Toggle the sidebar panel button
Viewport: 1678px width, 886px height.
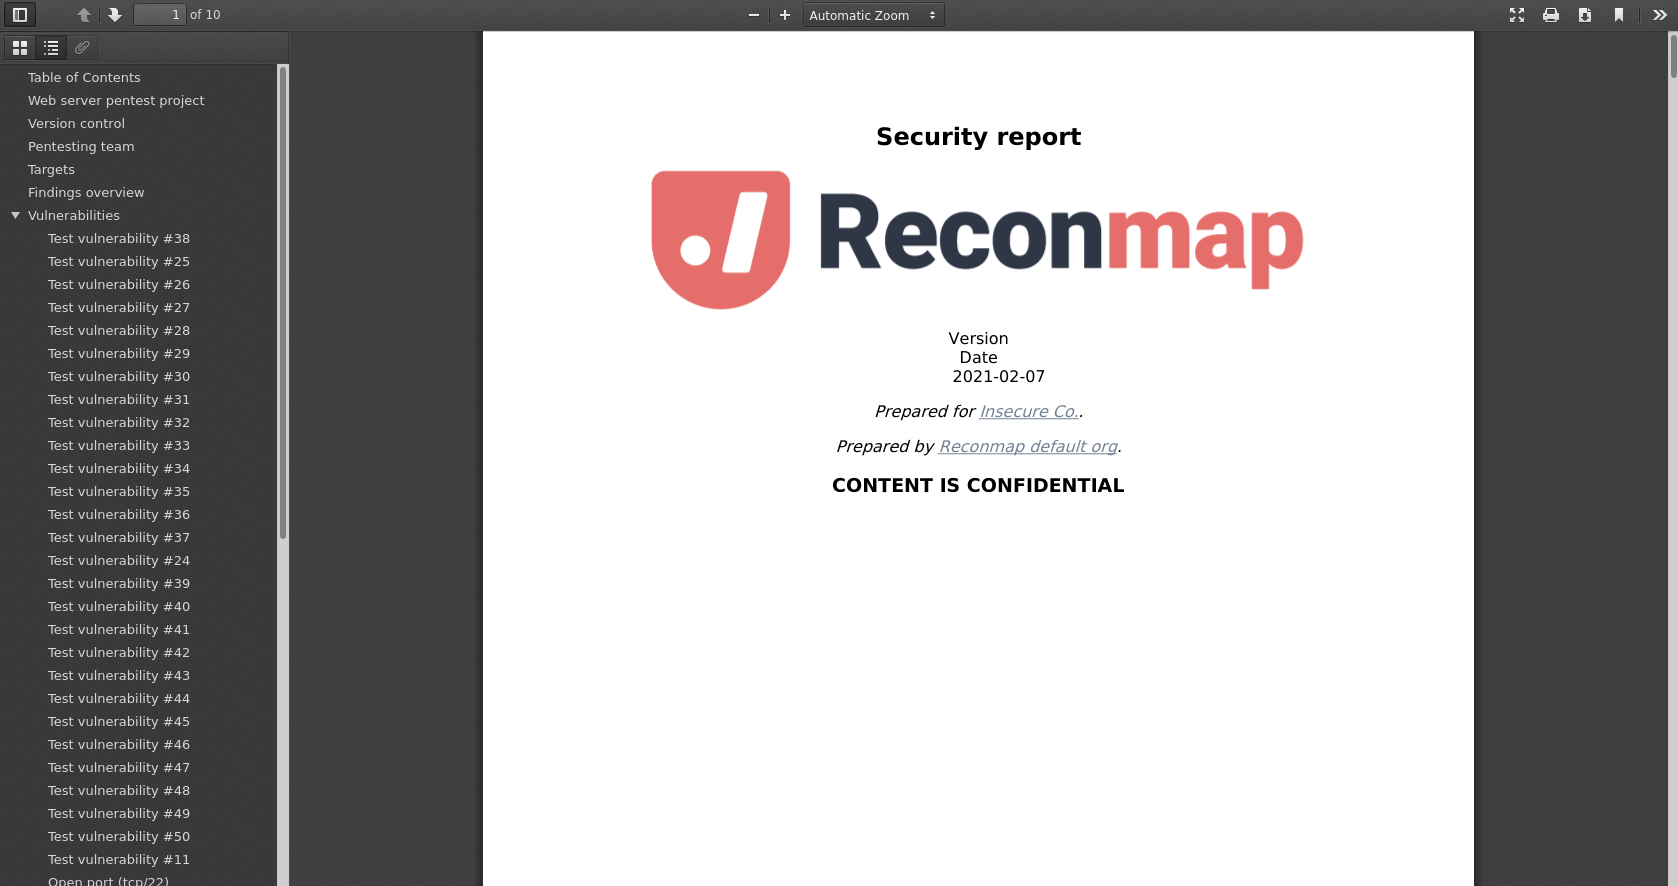(x=20, y=15)
